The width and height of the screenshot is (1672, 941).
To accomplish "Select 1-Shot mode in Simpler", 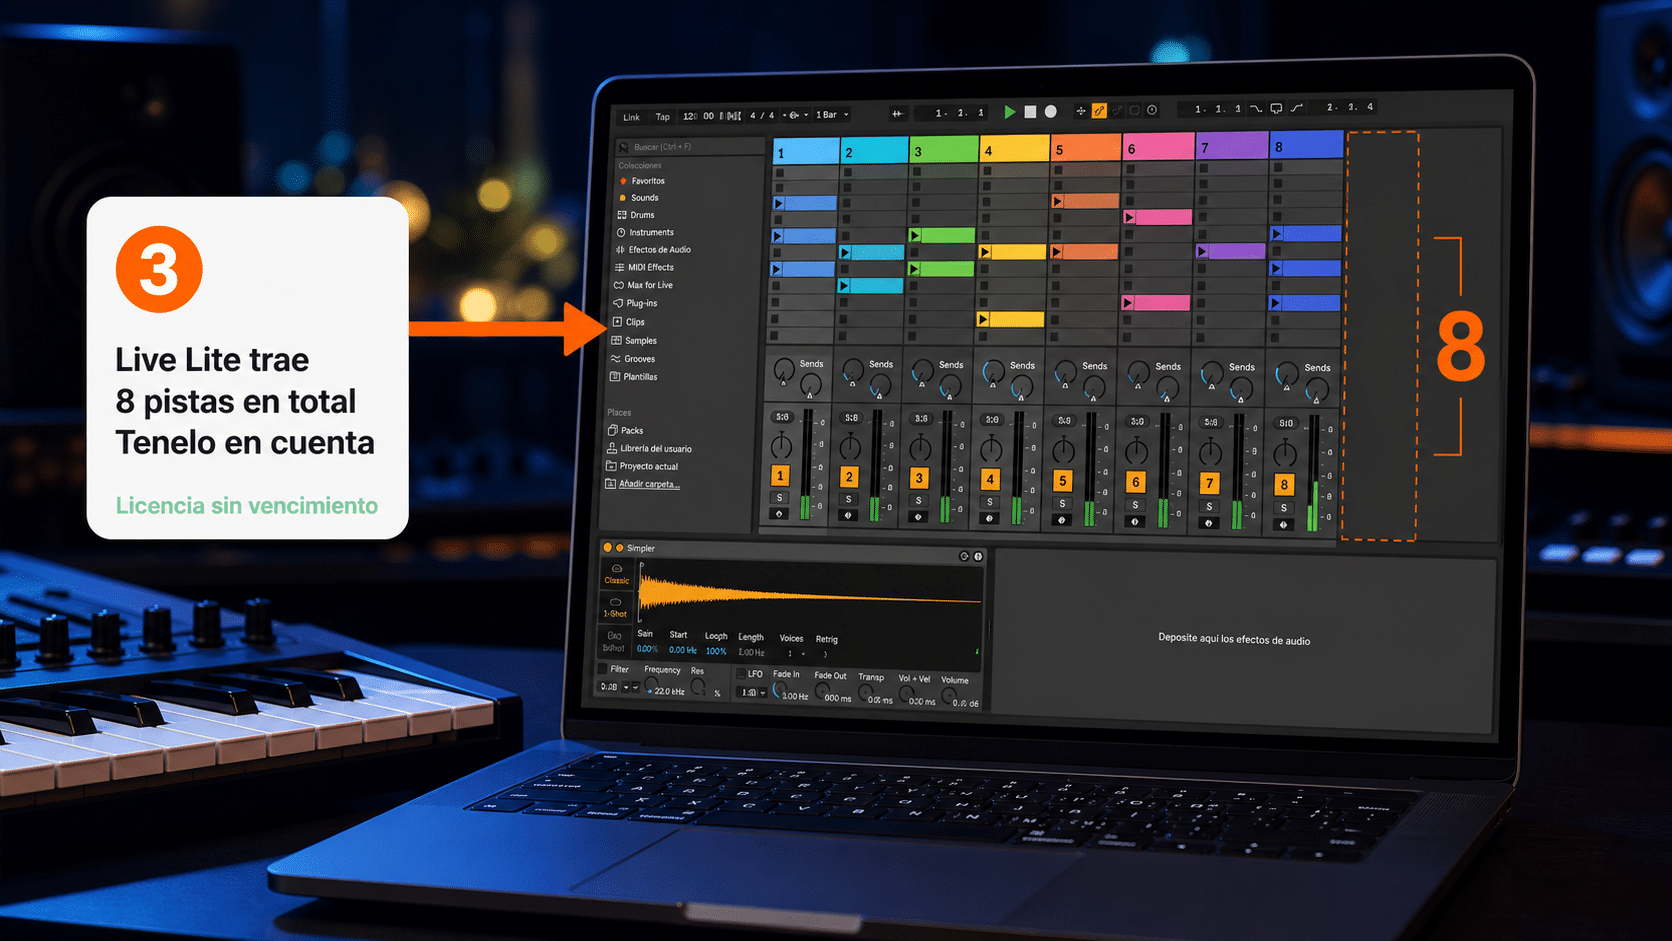I will click(615, 608).
